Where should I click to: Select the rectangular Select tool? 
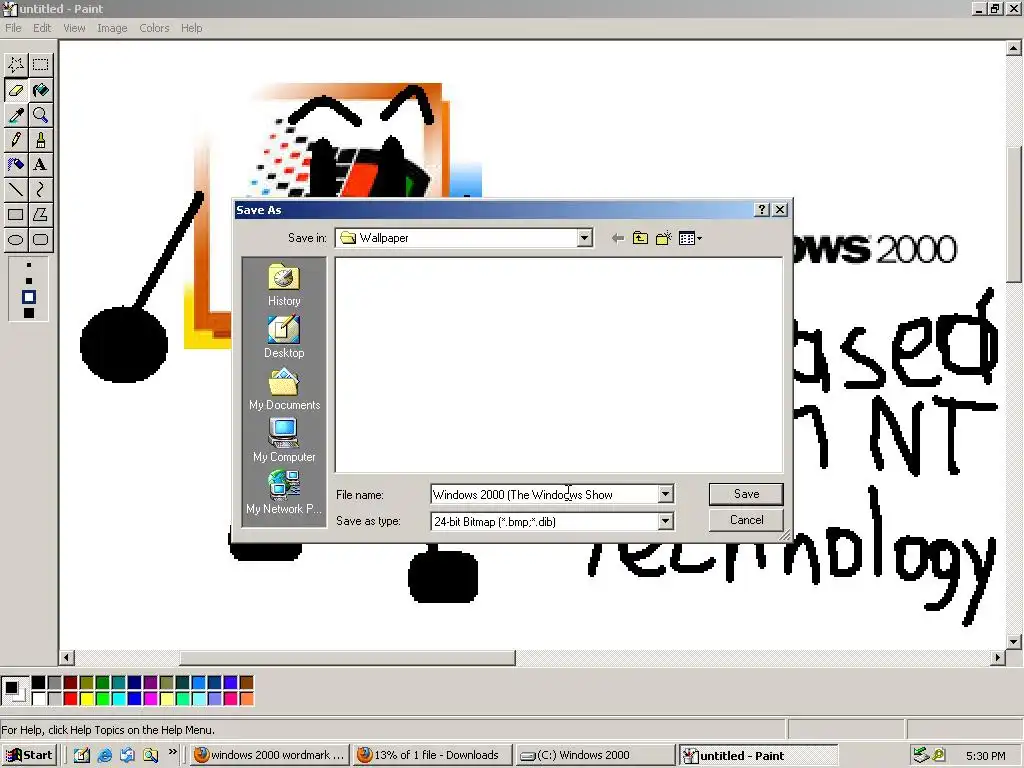tap(40, 65)
